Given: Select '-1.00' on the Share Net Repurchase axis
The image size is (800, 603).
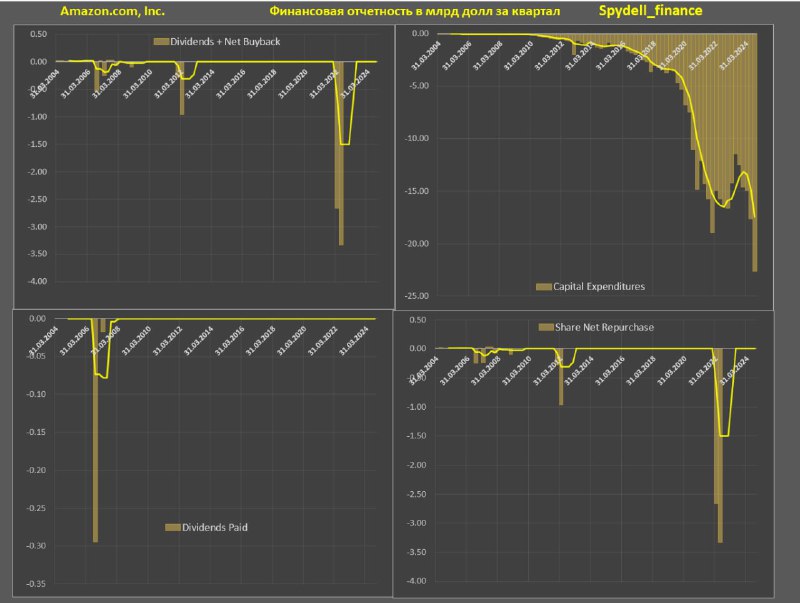Looking at the screenshot, I should (x=416, y=407).
